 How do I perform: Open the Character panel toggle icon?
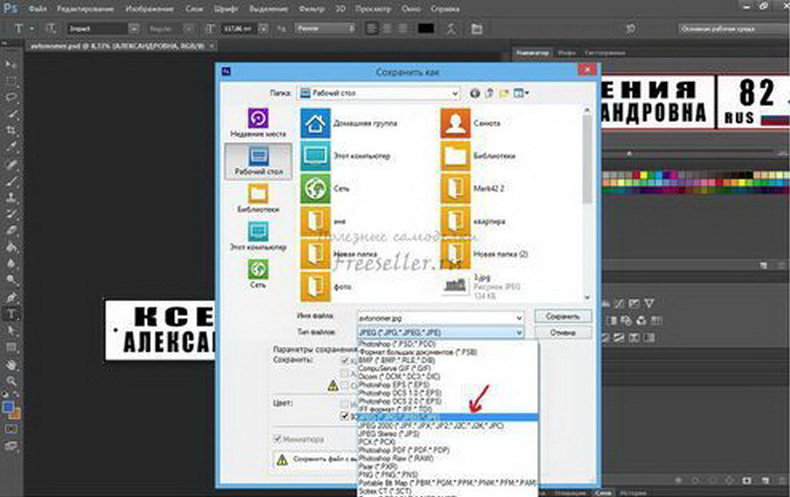477,29
